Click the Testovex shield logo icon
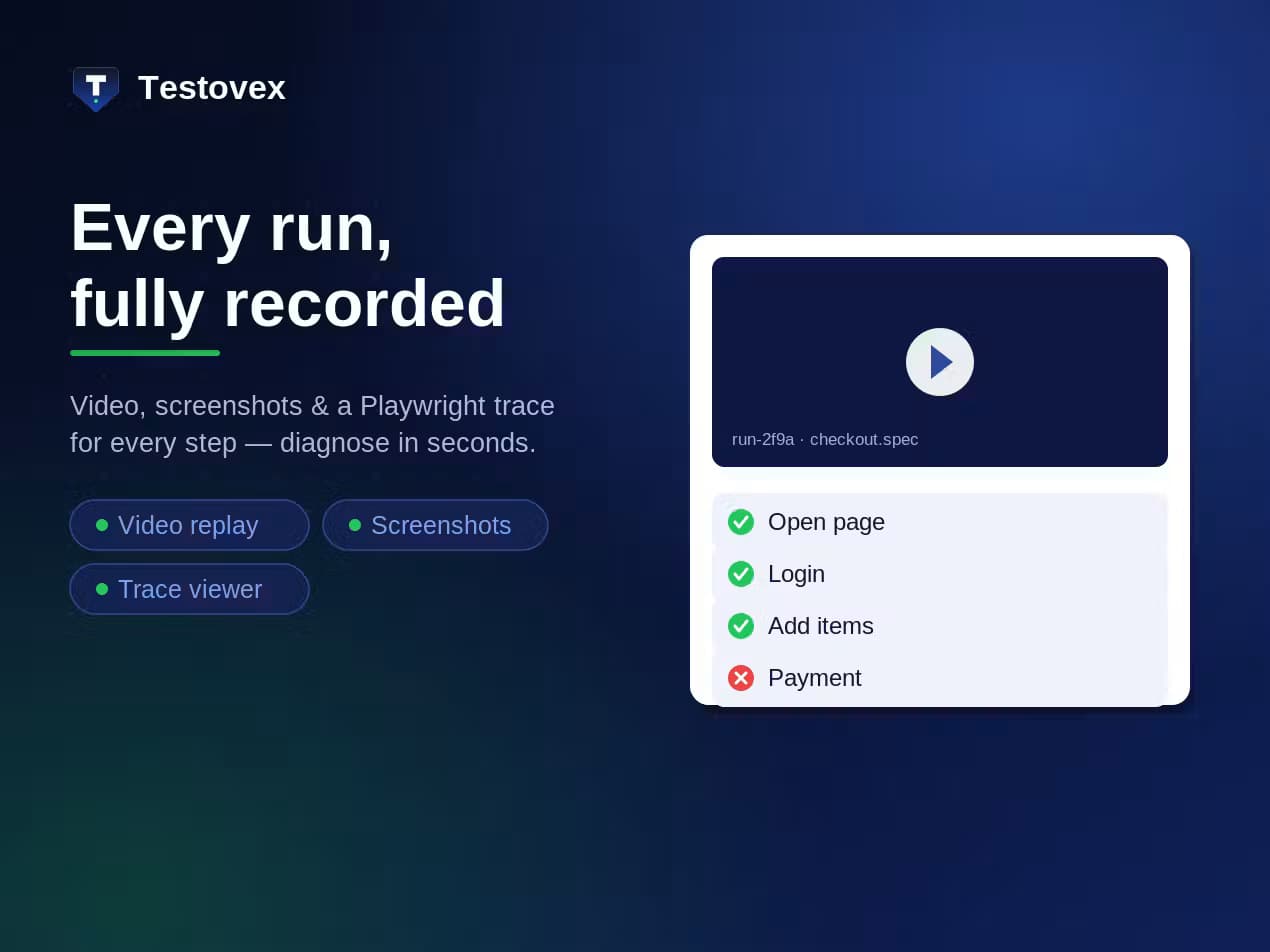Screen dimensions: 1270x952 (96, 89)
